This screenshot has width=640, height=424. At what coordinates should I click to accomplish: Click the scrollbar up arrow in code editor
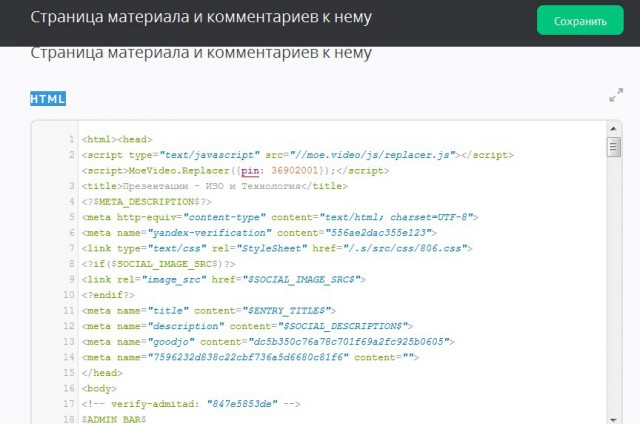coord(614,129)
